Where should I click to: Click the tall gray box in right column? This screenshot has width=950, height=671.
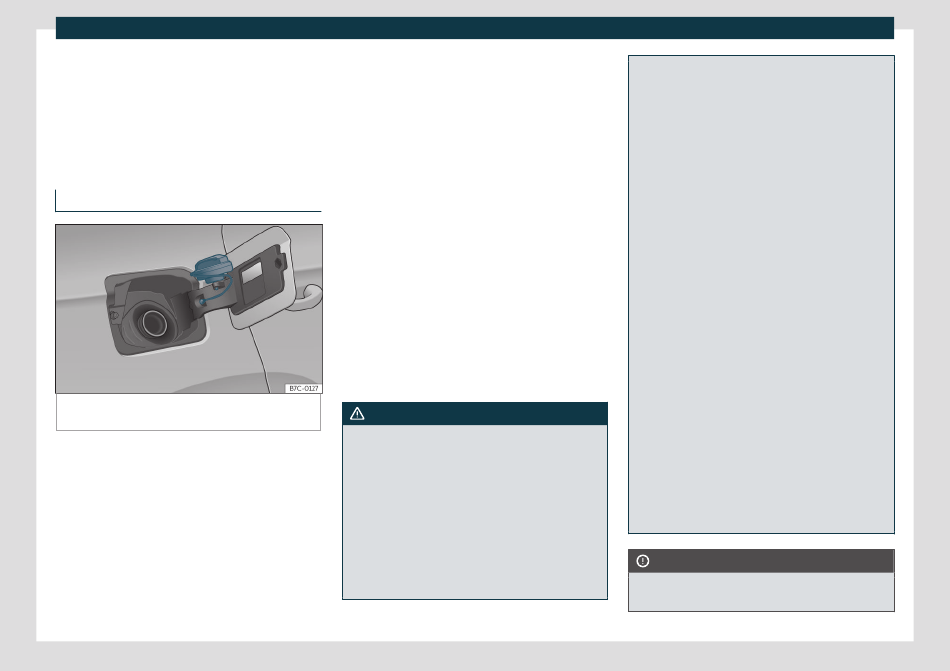(x=760, y=294)
